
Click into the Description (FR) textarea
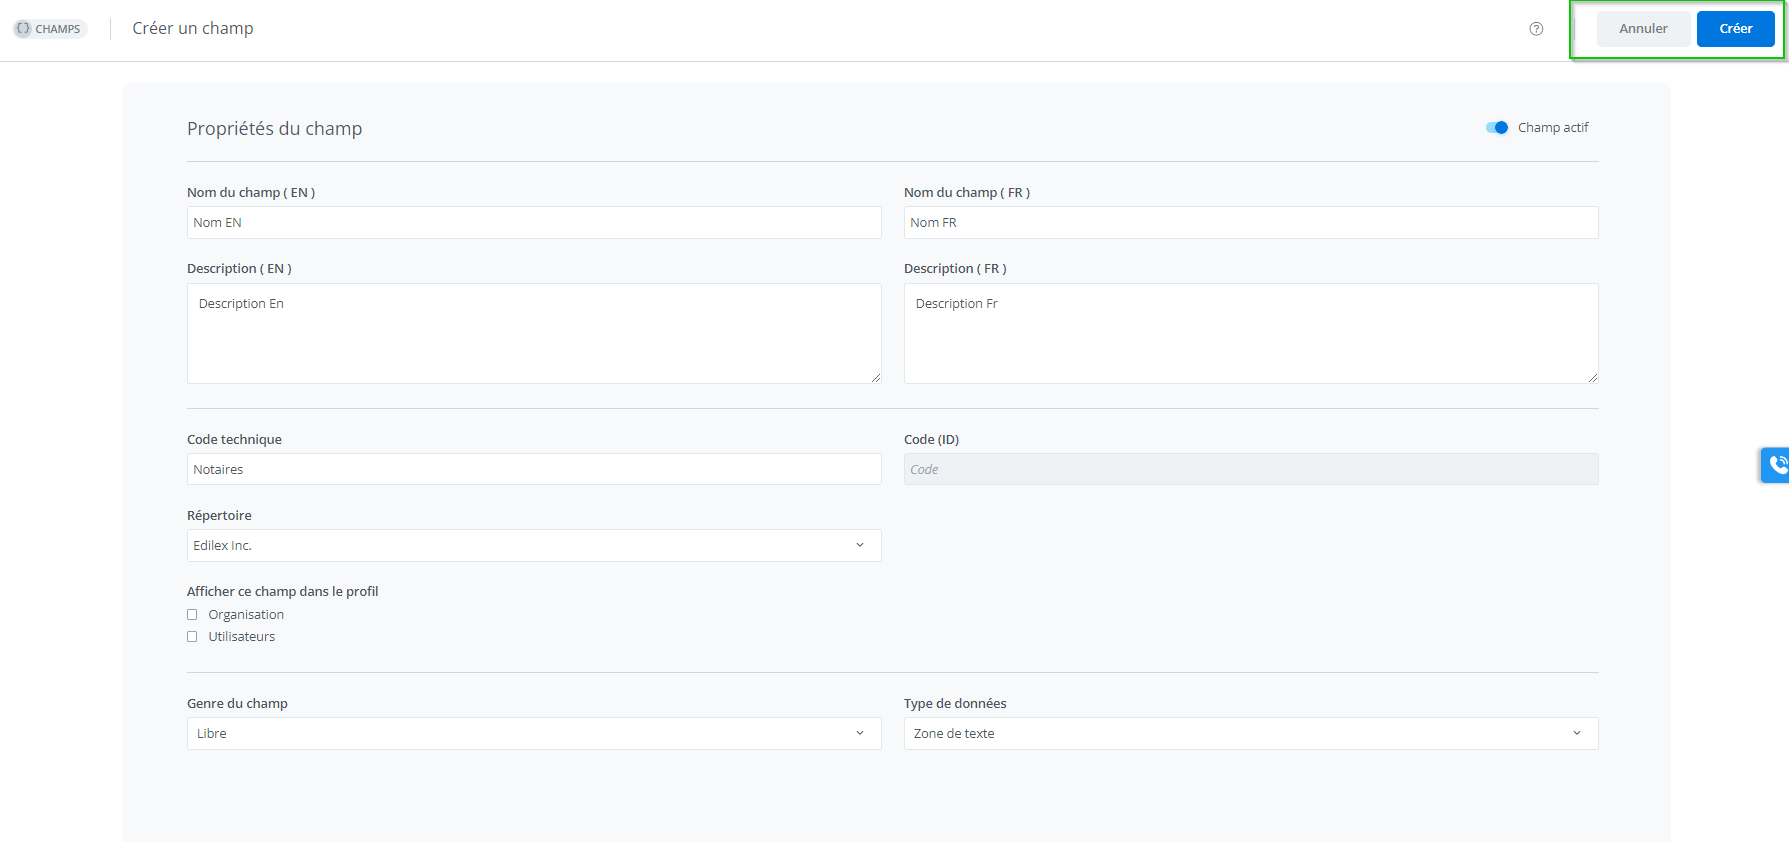(x=1250, y=333)
